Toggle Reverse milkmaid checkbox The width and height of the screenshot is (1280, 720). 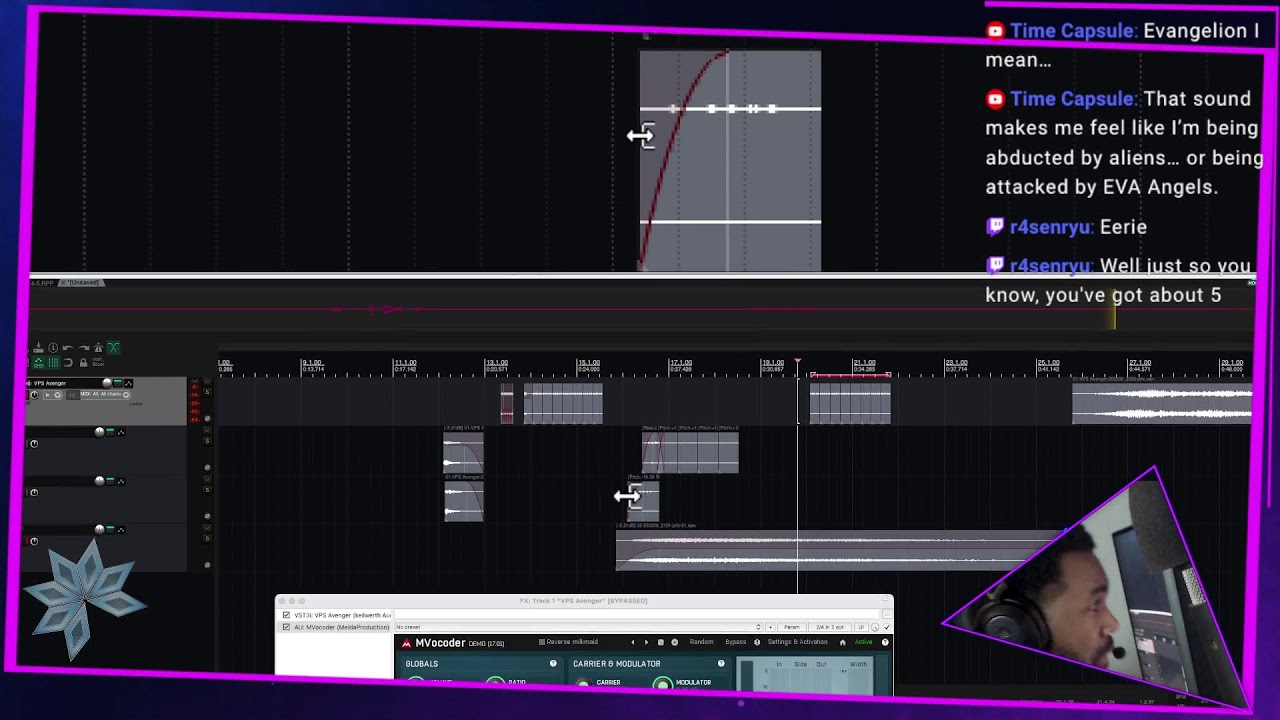[542, 642]
